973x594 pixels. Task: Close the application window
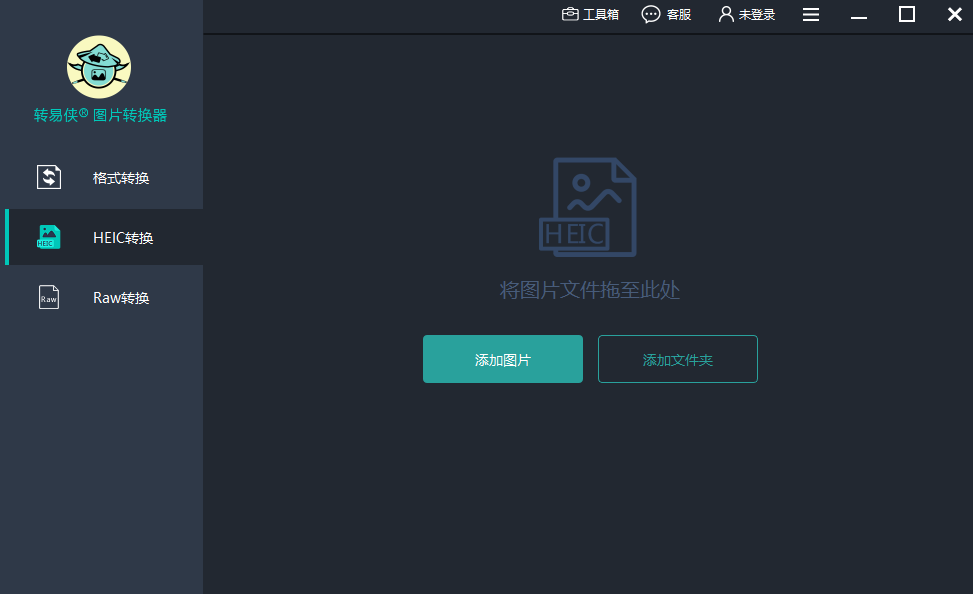[x=954, y=14]
